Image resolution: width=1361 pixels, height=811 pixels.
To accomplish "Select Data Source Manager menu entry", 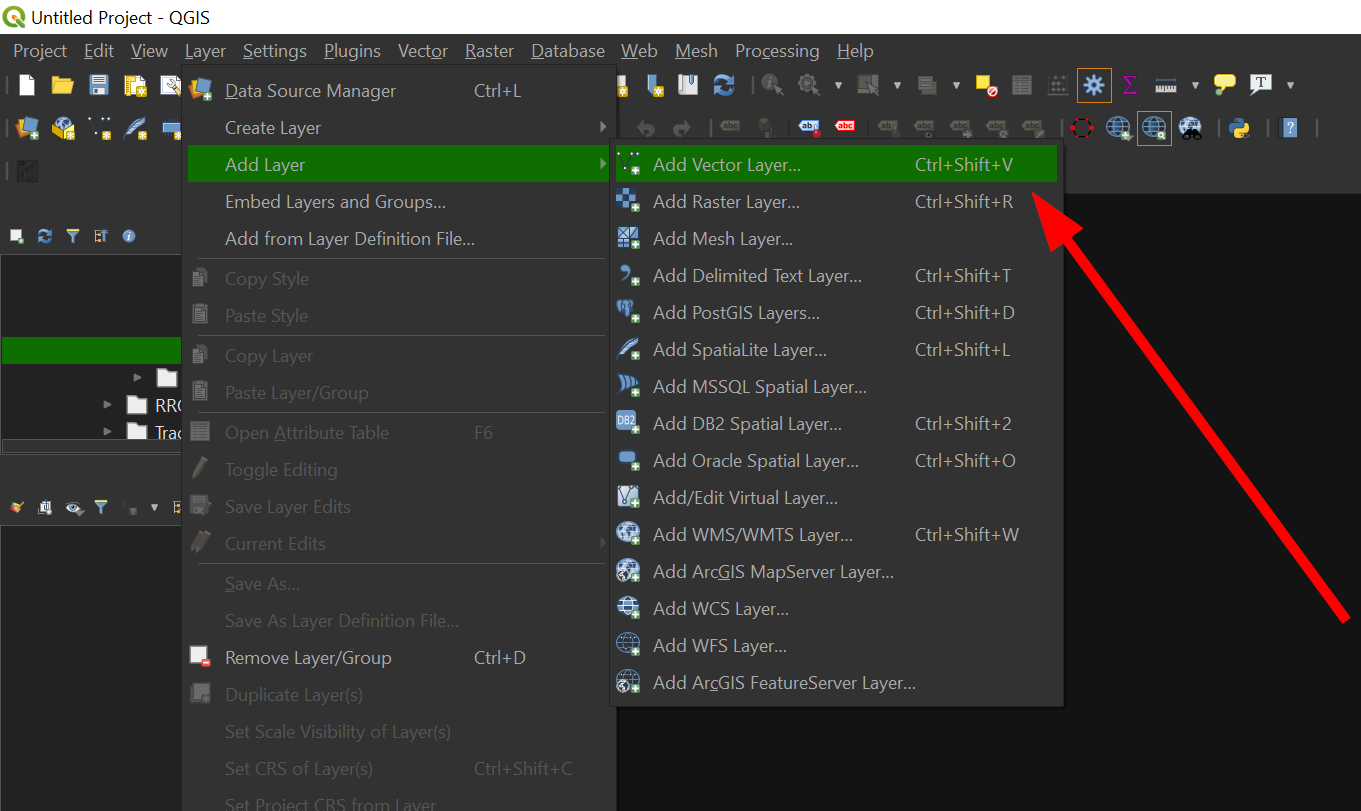I will click(x=398, y=90).
